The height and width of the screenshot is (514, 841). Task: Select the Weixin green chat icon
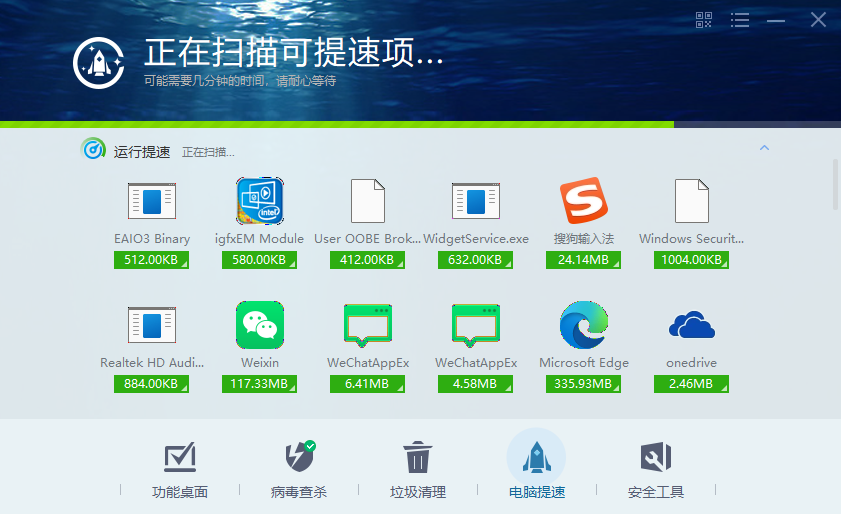click(x=260, y=325)
